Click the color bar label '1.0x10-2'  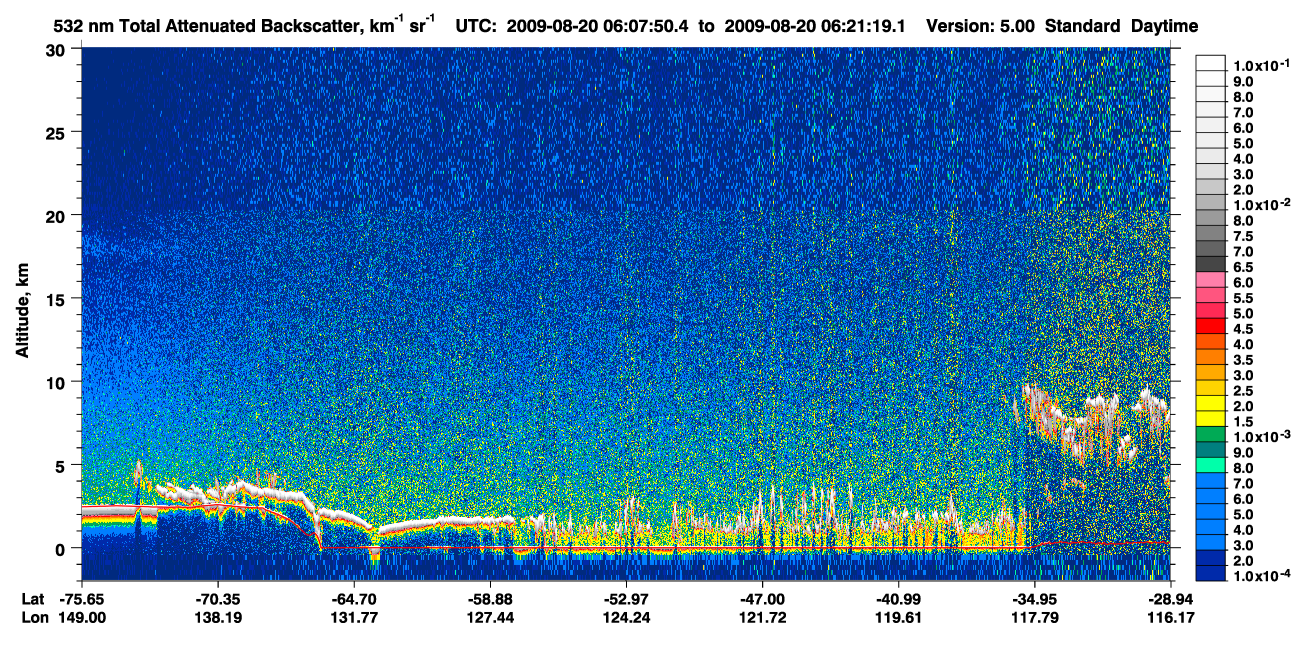tap(1260, 204)
